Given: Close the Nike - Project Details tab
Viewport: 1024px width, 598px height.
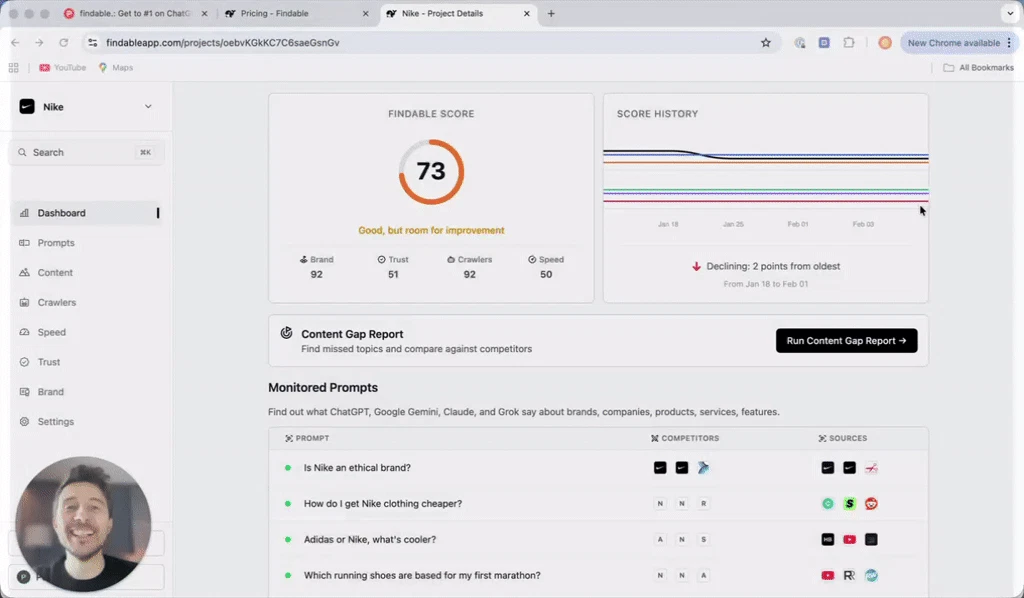Looking at the screenshot, I should pos(526,13).
